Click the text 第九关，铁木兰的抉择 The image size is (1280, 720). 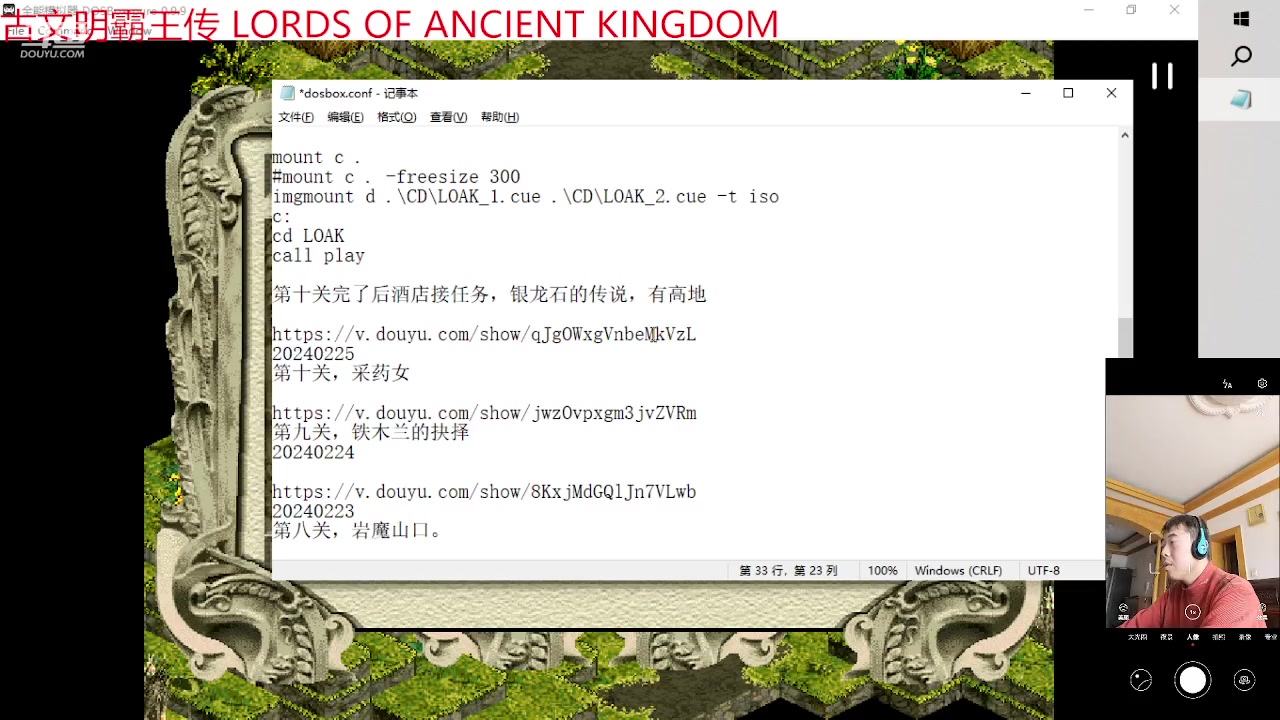[371, 432]
